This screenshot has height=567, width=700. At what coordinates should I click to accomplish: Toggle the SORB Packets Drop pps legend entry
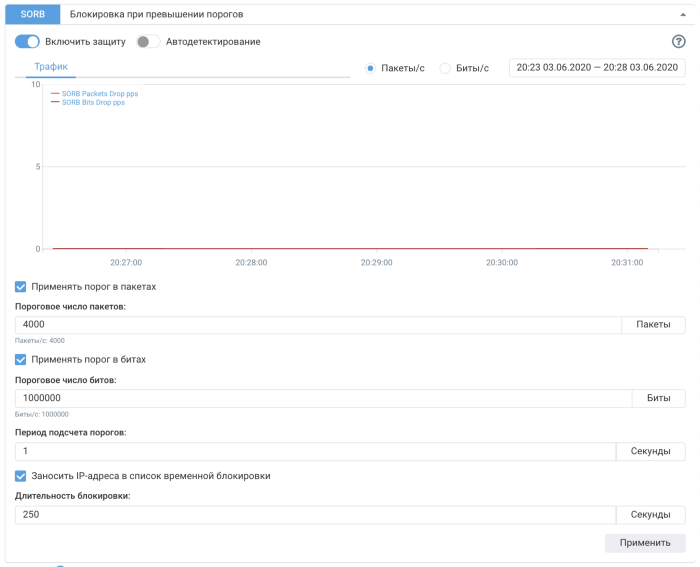point(99,94)
